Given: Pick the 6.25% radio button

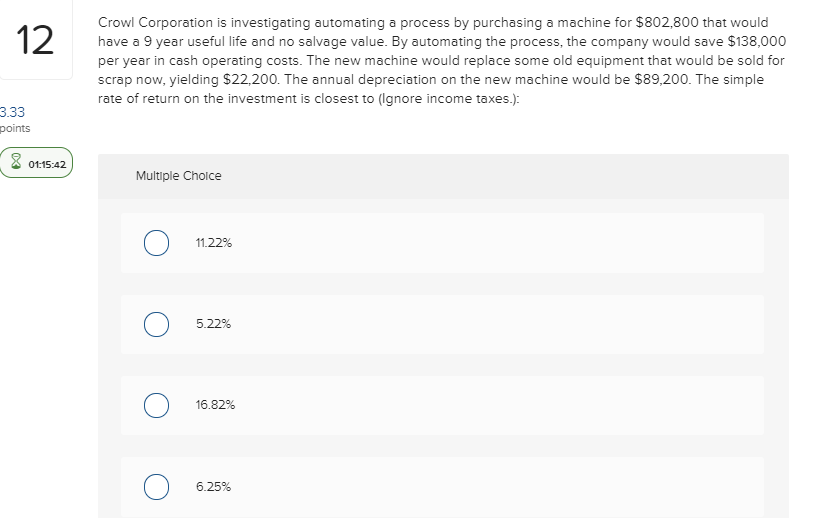Looking at the screenshot, I should coord(155,486).
